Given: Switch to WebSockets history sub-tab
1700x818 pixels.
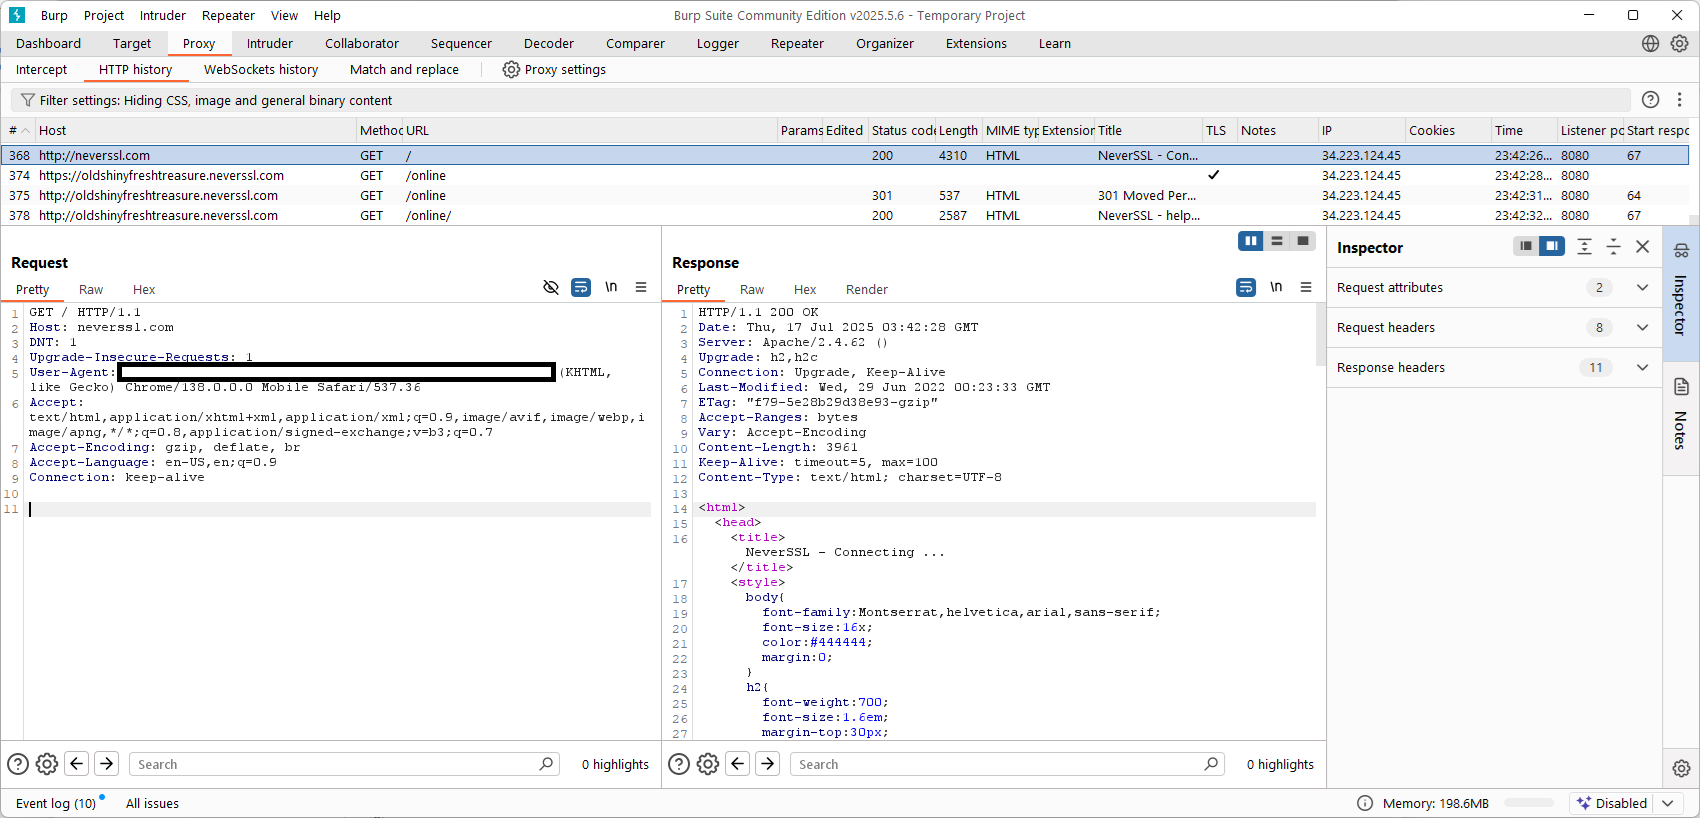Looking at the screenshot, I should (x=261, y=69).
